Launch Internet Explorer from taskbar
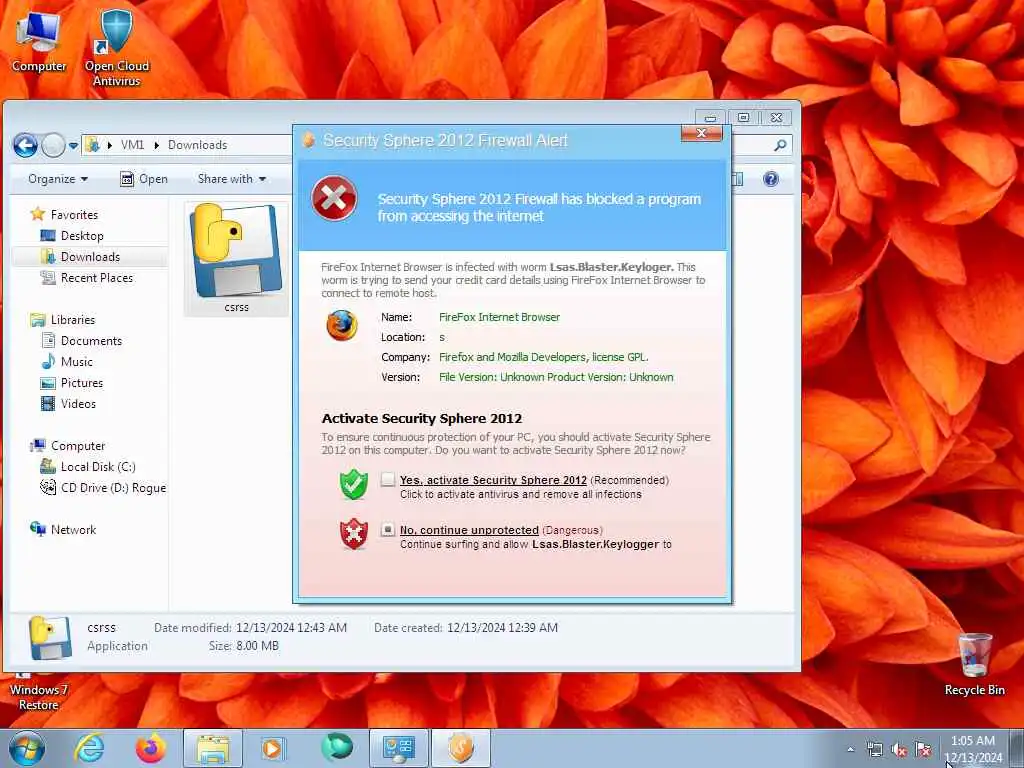 tap(89, 748)
